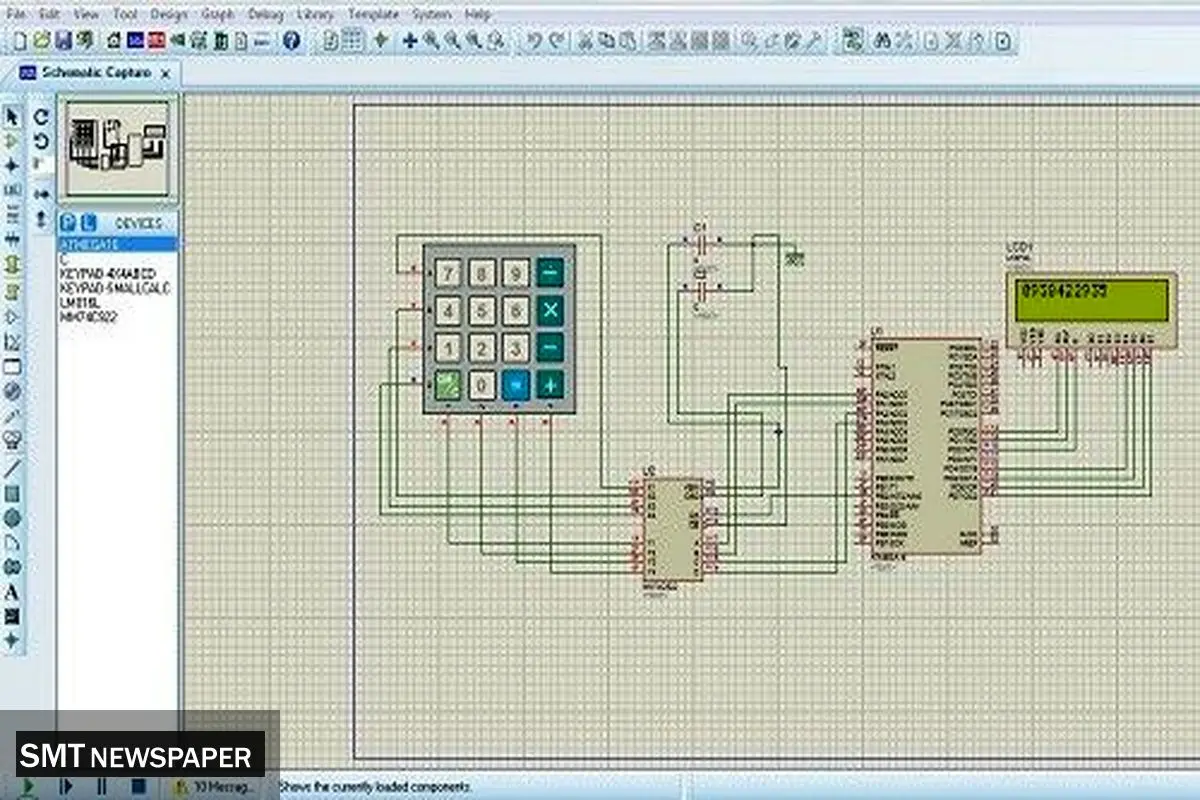Select the 2D graphics circle tool
The width and height of the screenshot is (1200, 800).
tap(12, 518)
